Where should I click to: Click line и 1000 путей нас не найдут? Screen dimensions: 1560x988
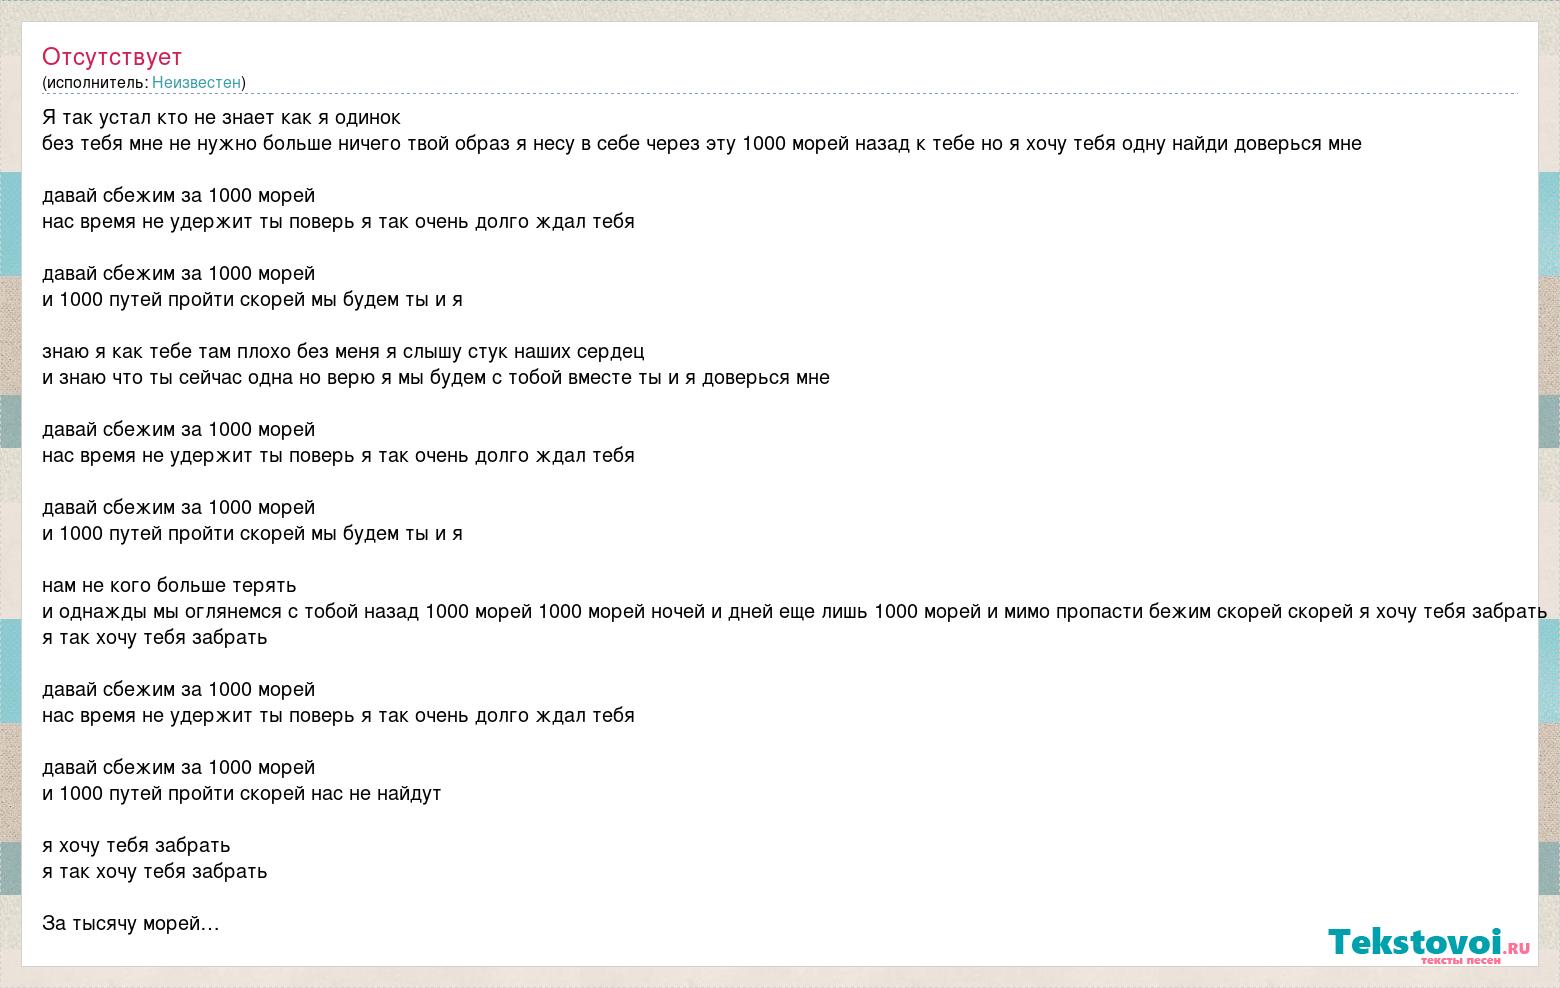click(x=241, y=794)
